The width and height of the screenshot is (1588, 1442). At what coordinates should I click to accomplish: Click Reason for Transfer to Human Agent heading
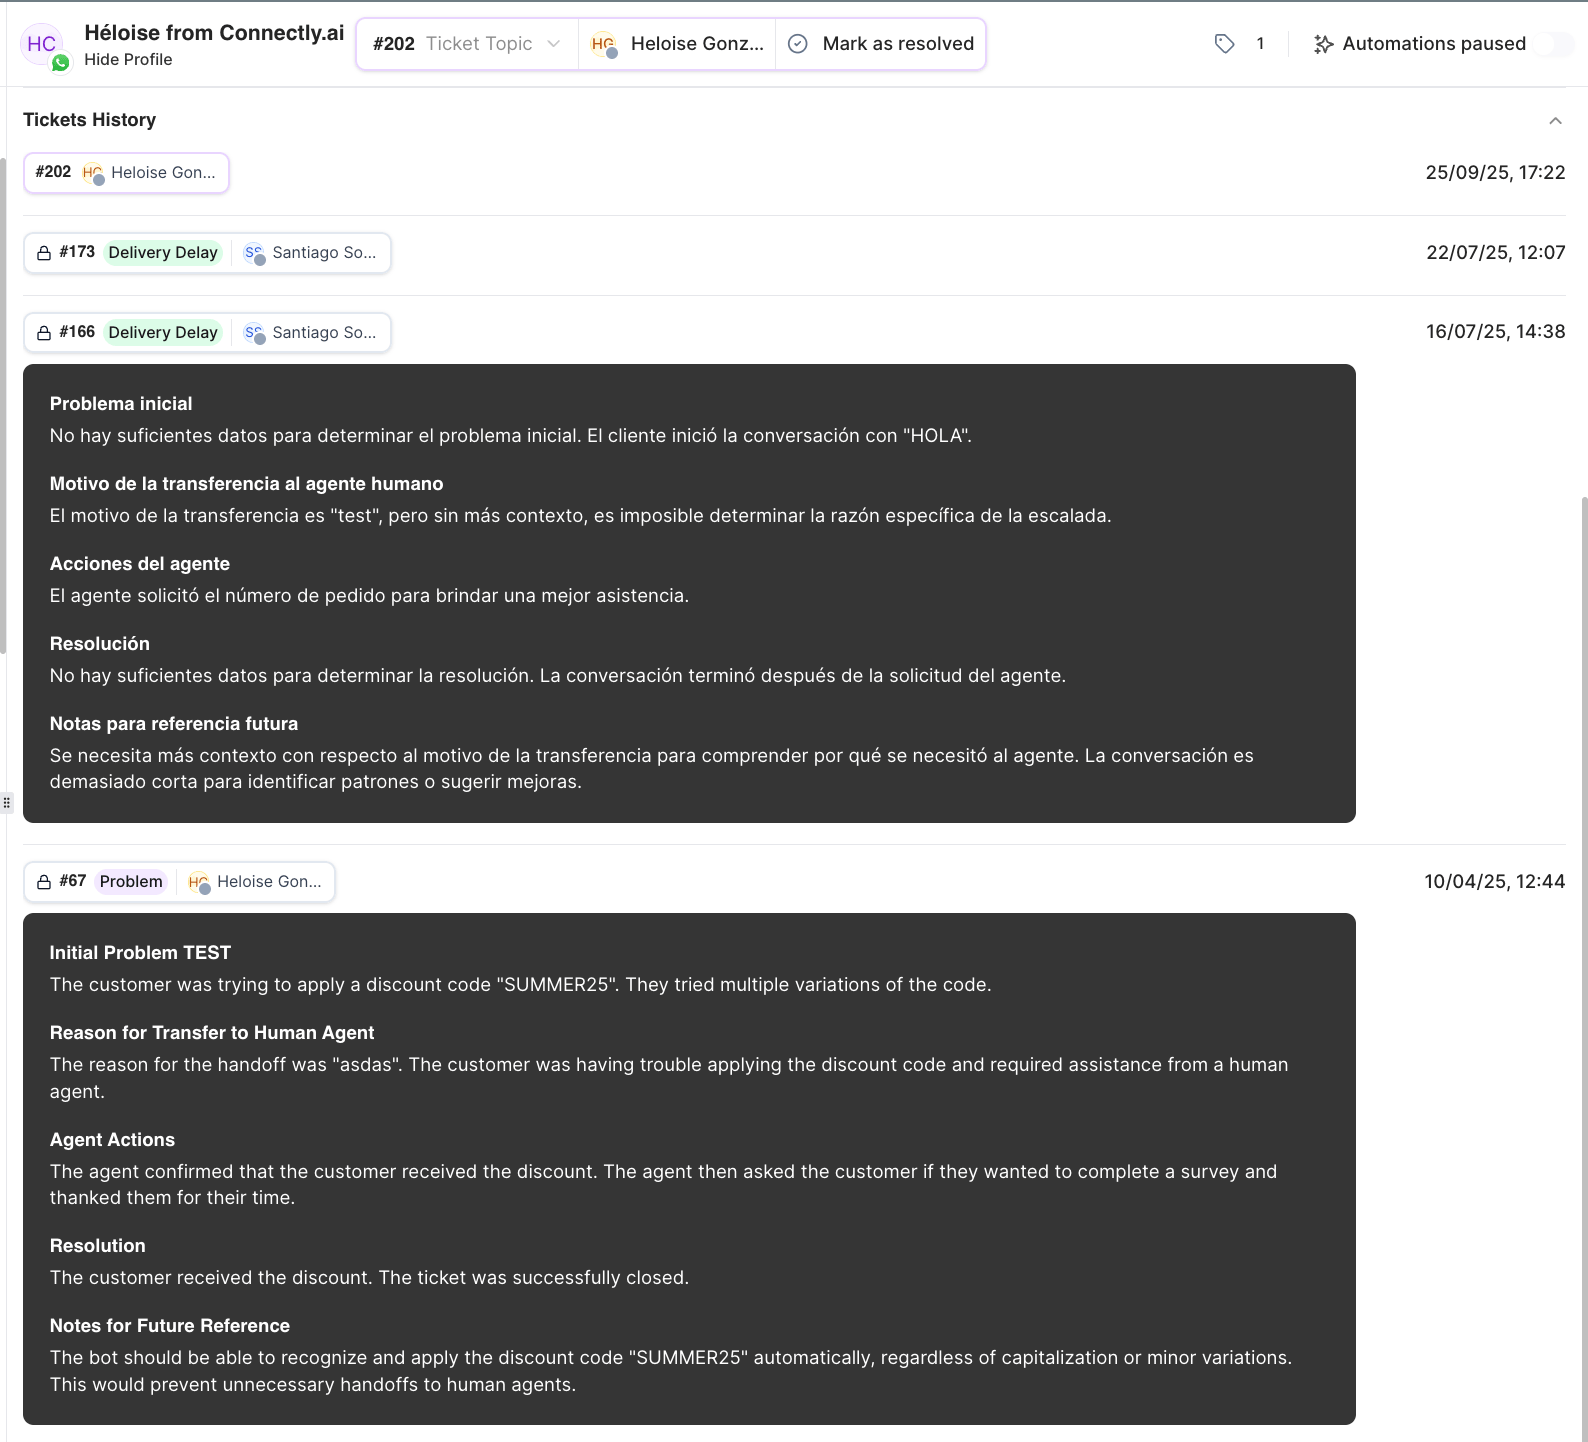(212, 1033)
